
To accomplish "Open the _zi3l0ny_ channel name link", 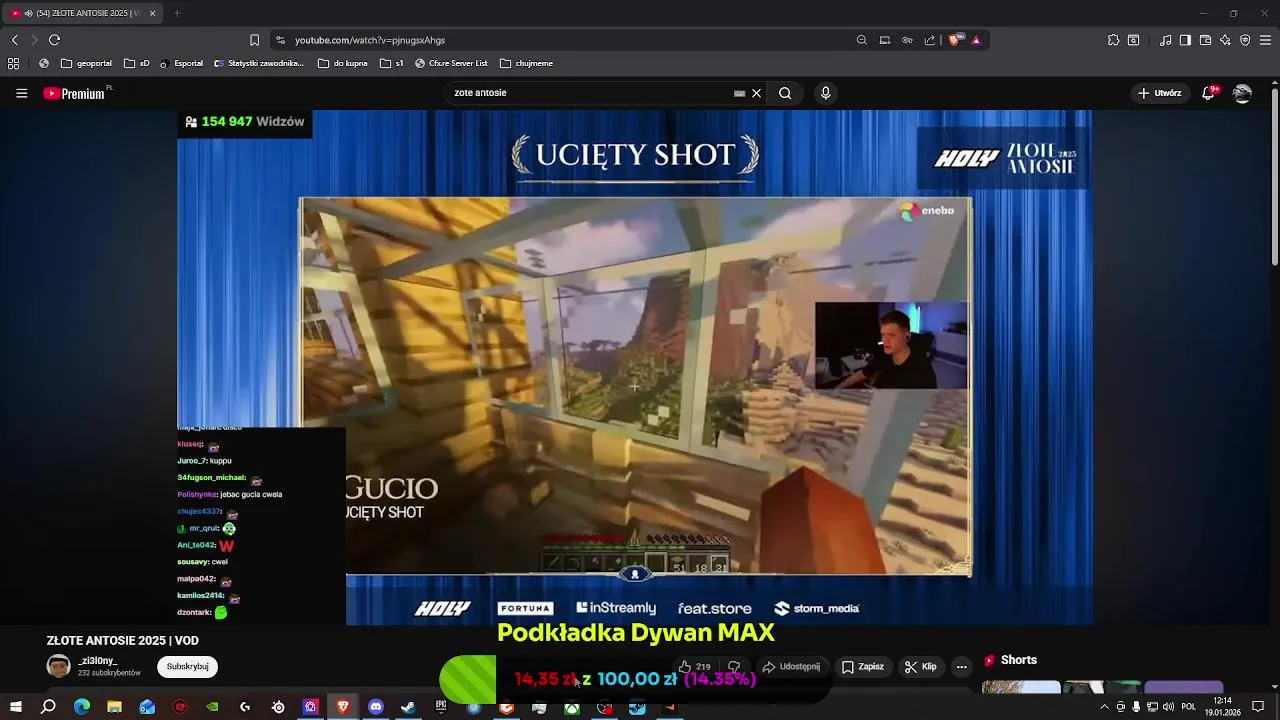I will 97,661.
